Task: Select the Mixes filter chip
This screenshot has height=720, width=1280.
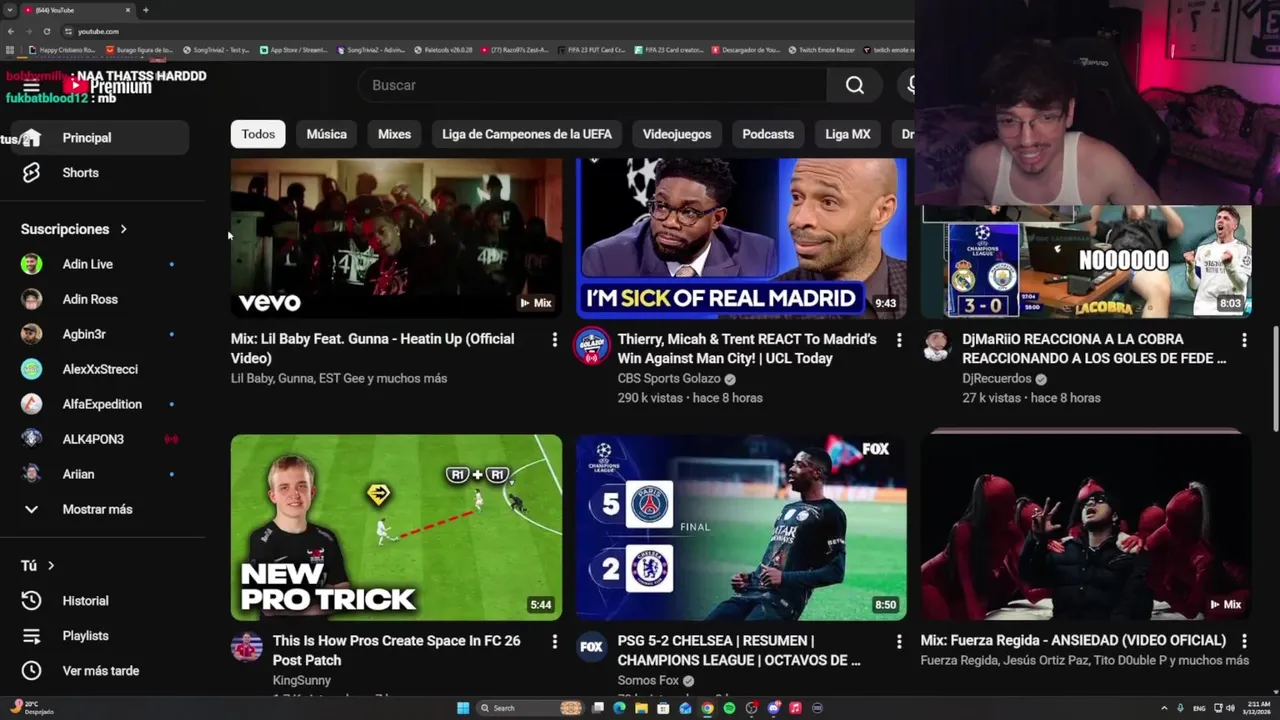Action: pyautogui.click(x=394, y=134)
